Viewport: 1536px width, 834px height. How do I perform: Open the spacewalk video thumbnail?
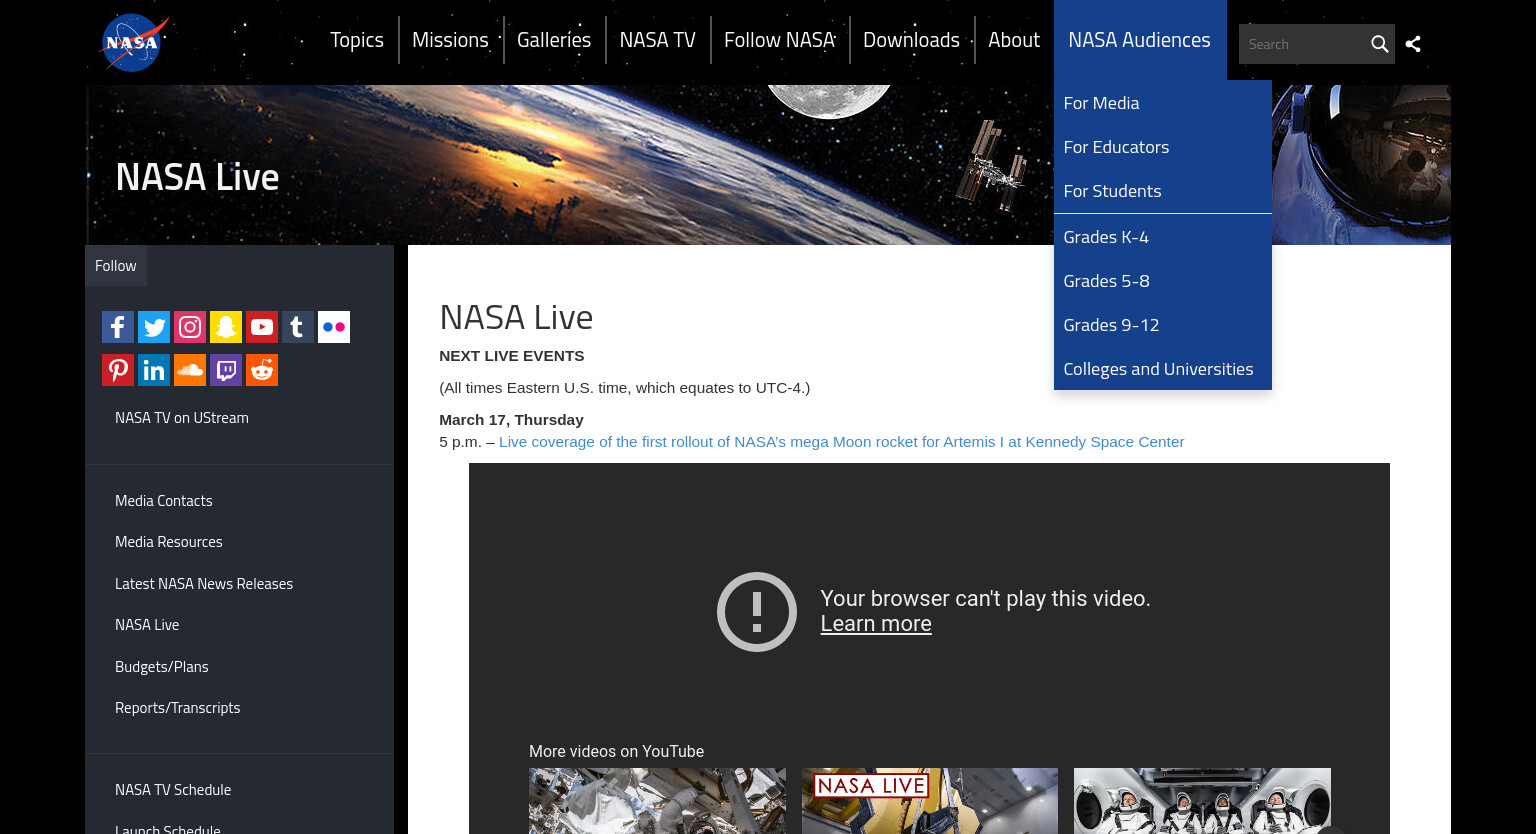pyautogui.click(x=657, y=801)
